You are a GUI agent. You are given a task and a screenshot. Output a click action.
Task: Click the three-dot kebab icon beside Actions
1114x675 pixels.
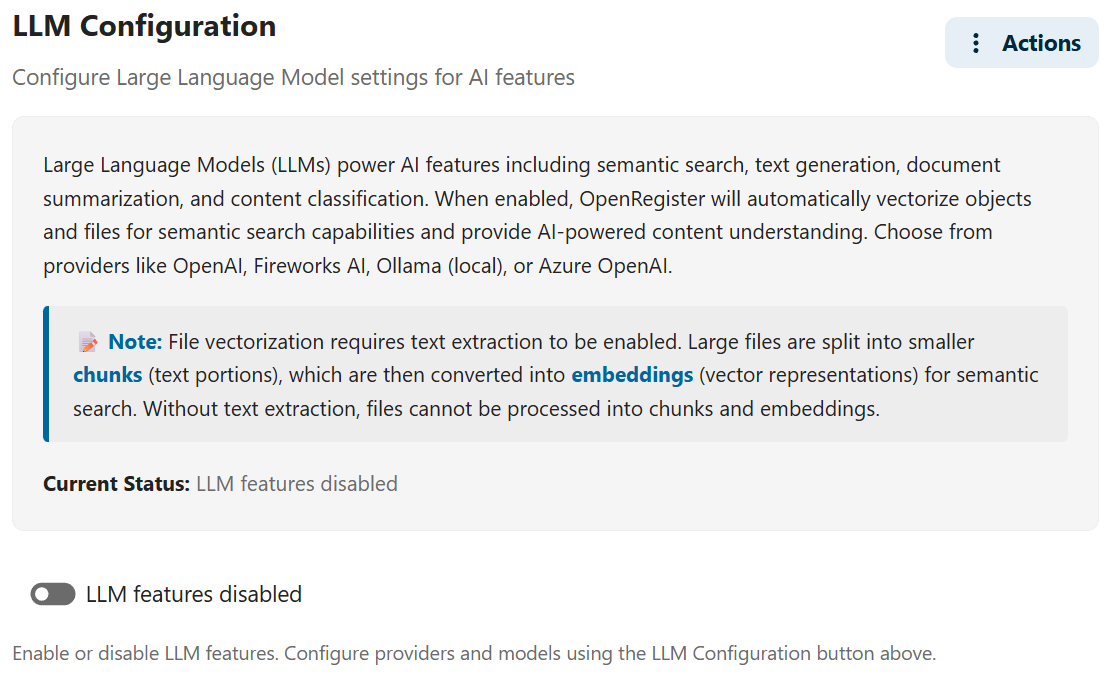(x=975, y=42)
